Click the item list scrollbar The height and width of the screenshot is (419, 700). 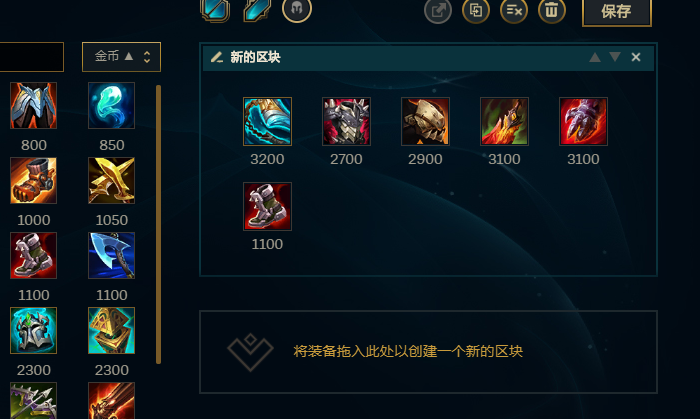[158, 224]
